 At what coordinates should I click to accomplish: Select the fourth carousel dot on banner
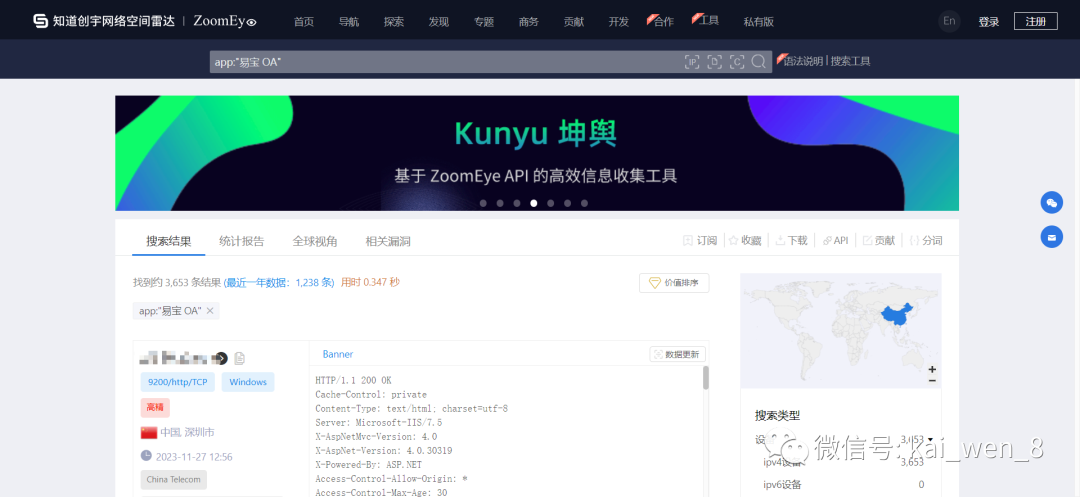click(x=534, y=203)
